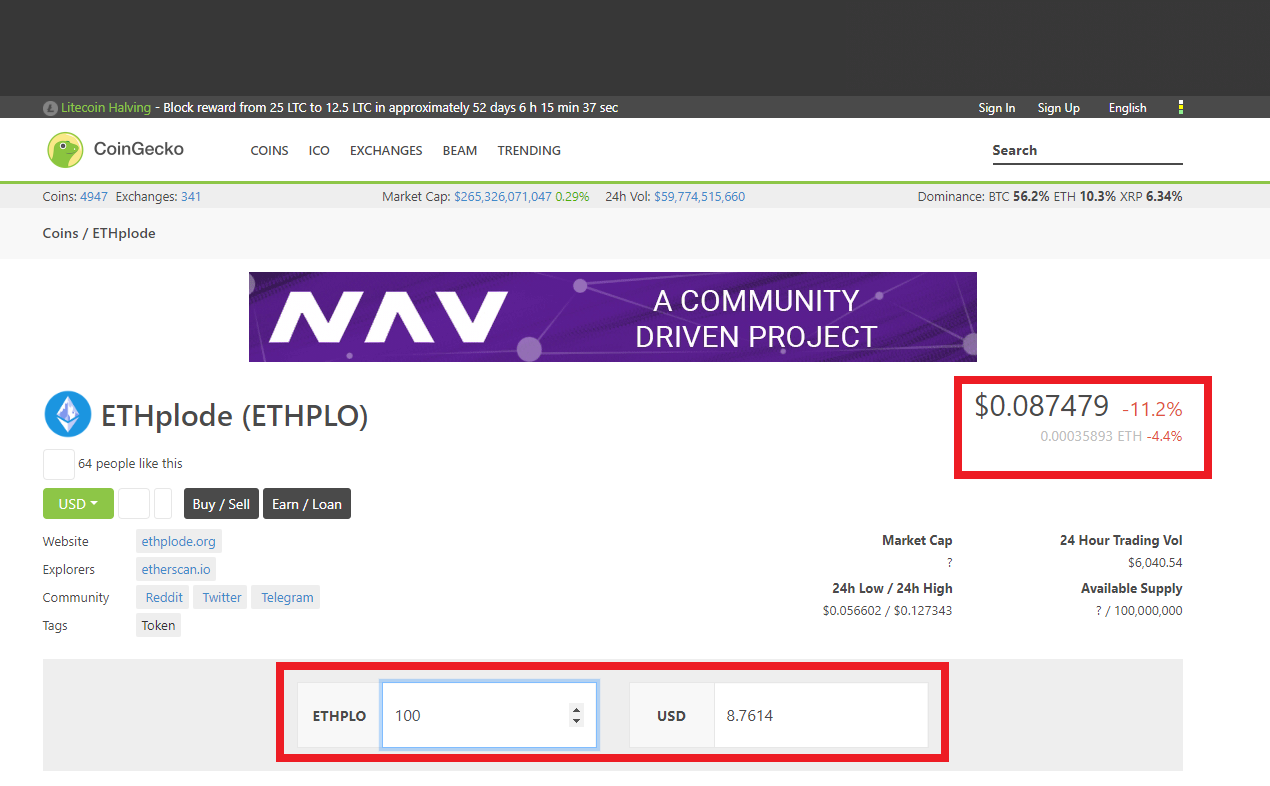Open the TRENDING menu item
The width and height of the screenshot is (1270, 786).
[x=529, y=151]
